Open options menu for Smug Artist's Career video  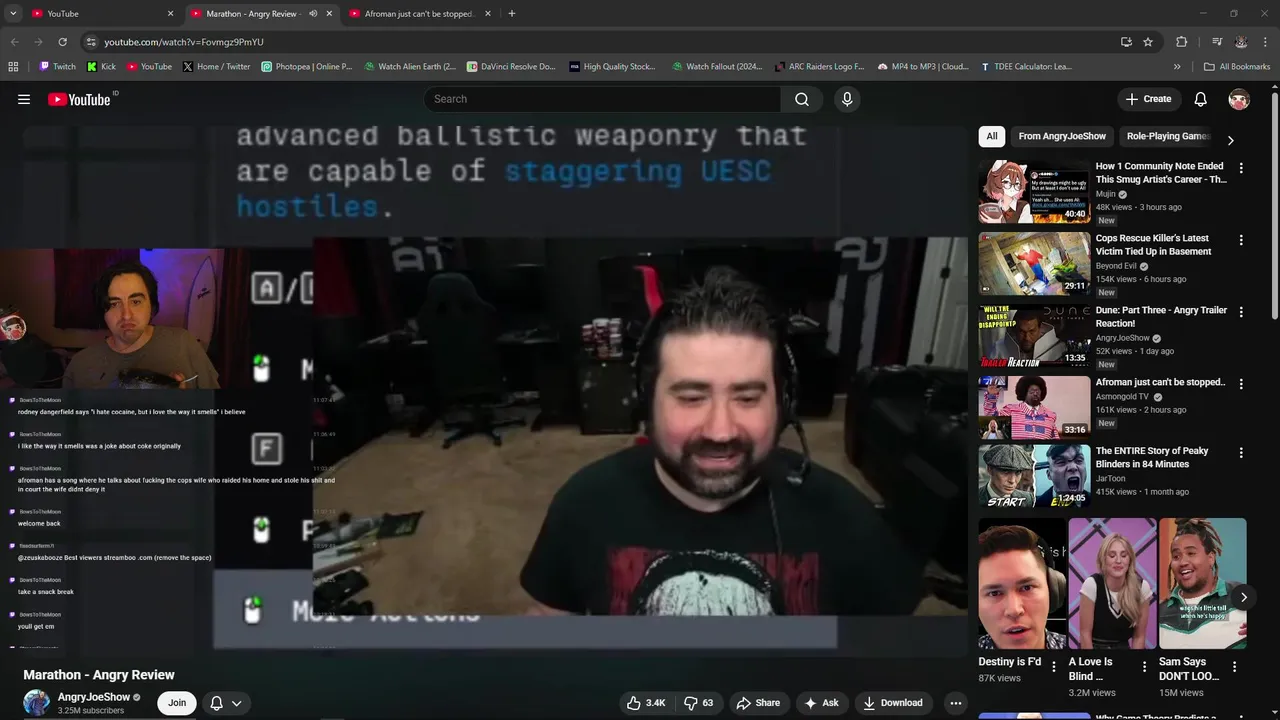coord(1241,168)
